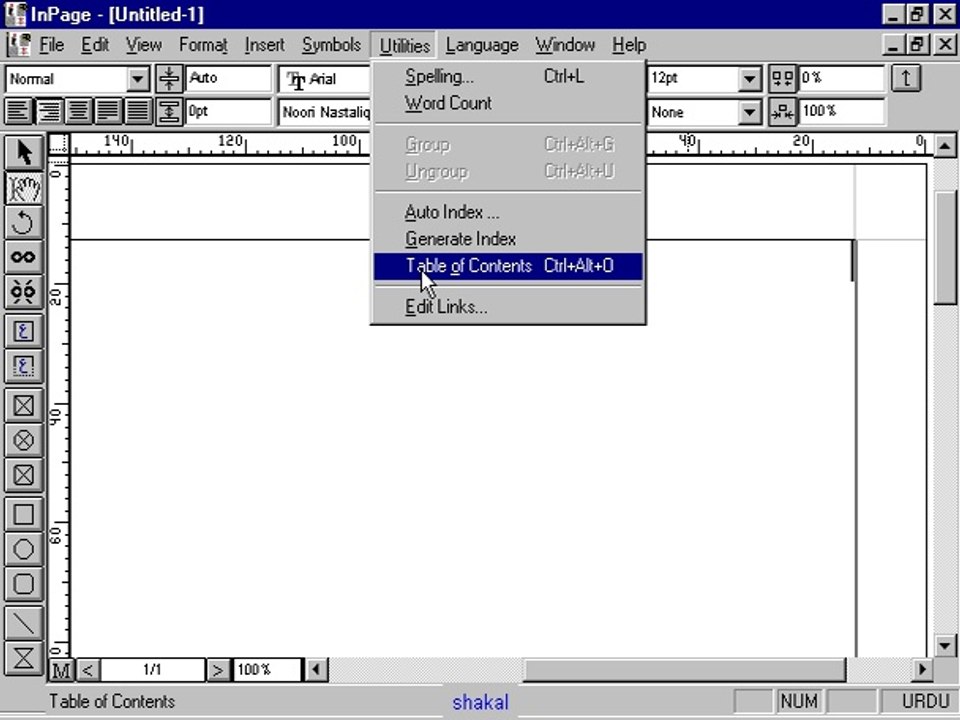Select the rotate tool
960x720 pixels.
pos(23,222)
